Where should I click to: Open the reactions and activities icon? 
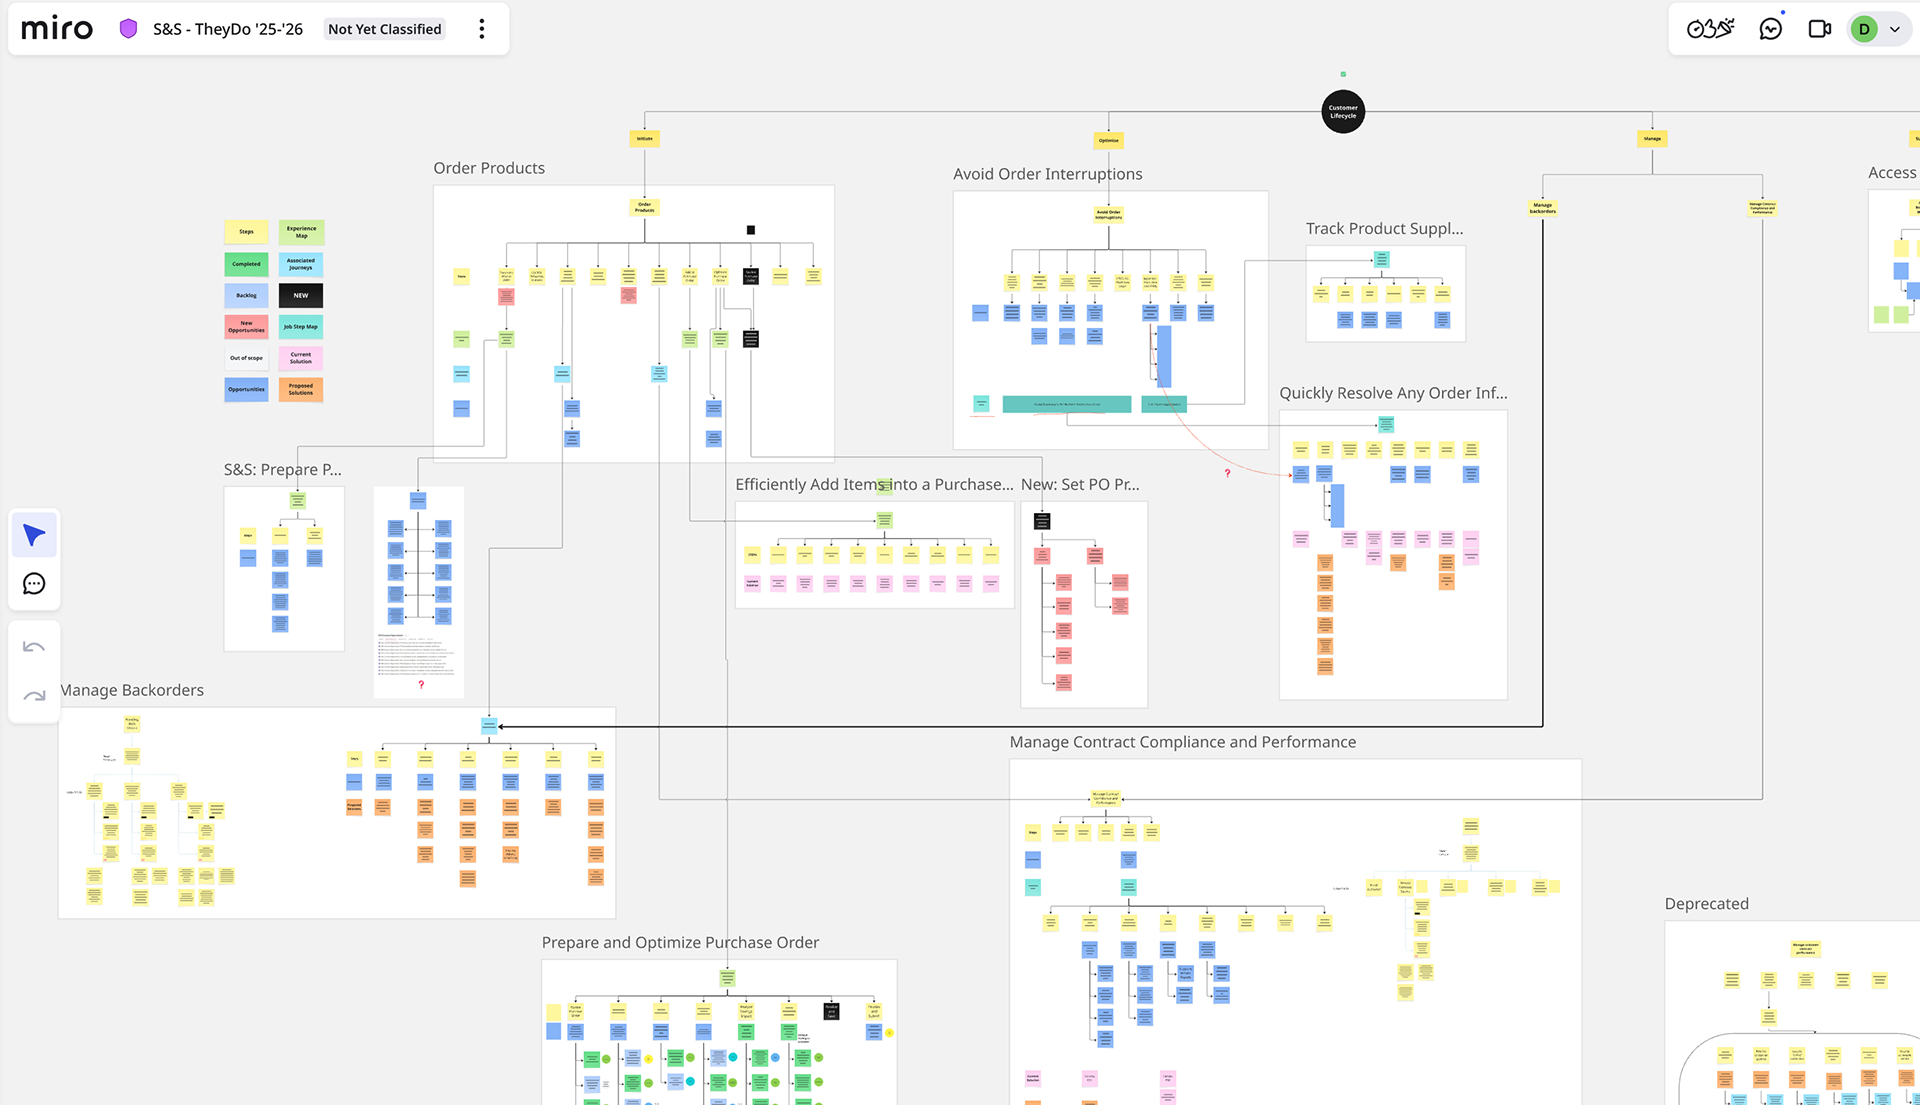tap(1711, 29)
